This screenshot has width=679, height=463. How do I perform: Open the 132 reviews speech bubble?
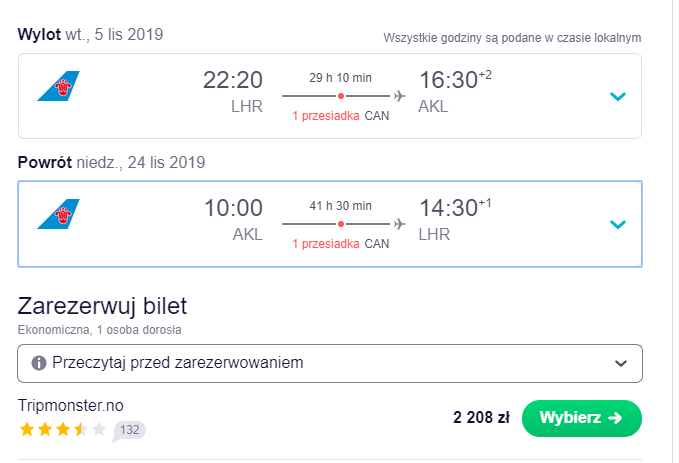[129, 431]
